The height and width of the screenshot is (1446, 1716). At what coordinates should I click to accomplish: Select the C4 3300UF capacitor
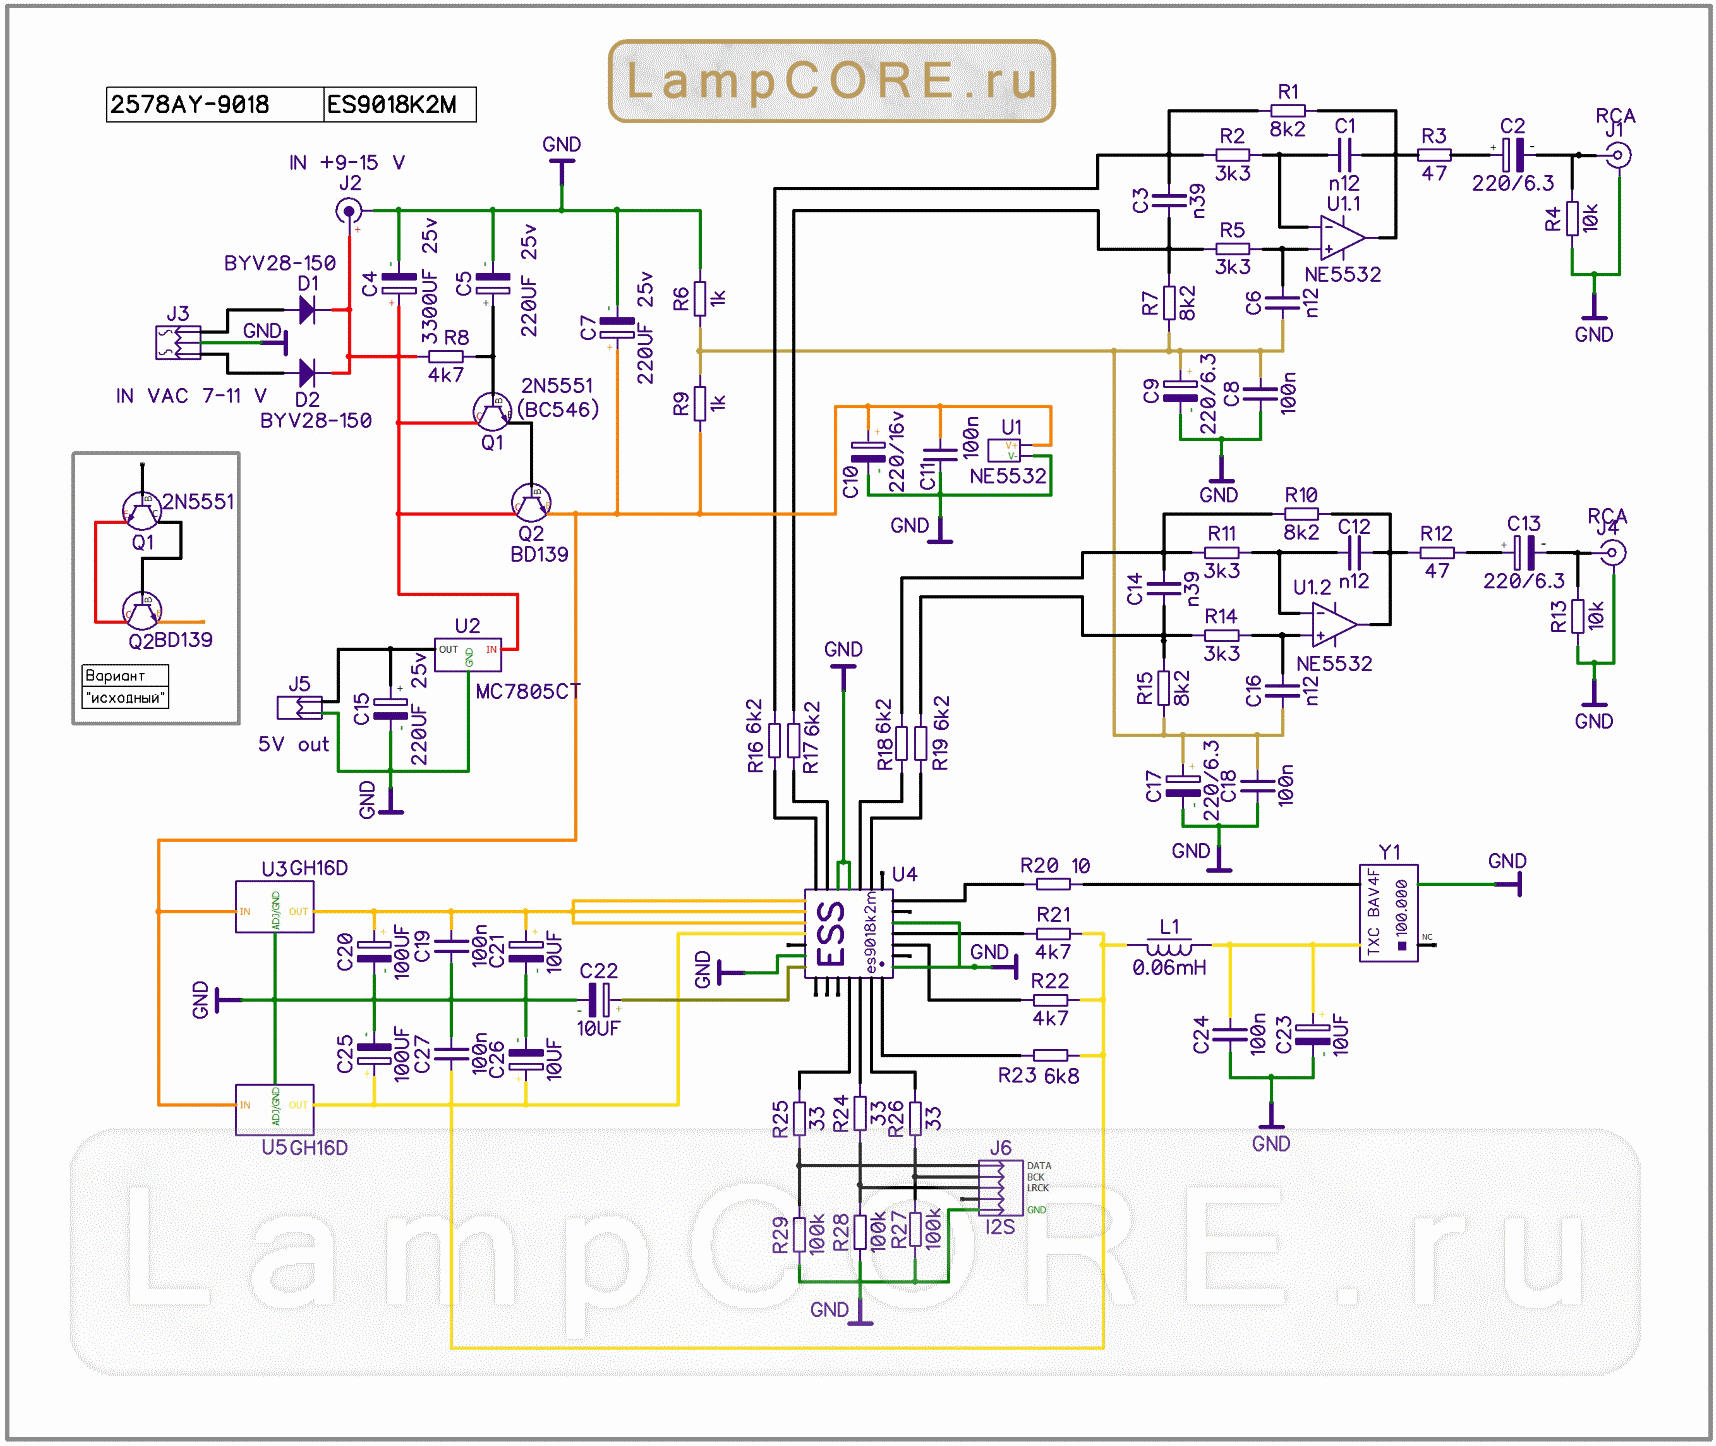pyautogui.click(x=398, y=284)
